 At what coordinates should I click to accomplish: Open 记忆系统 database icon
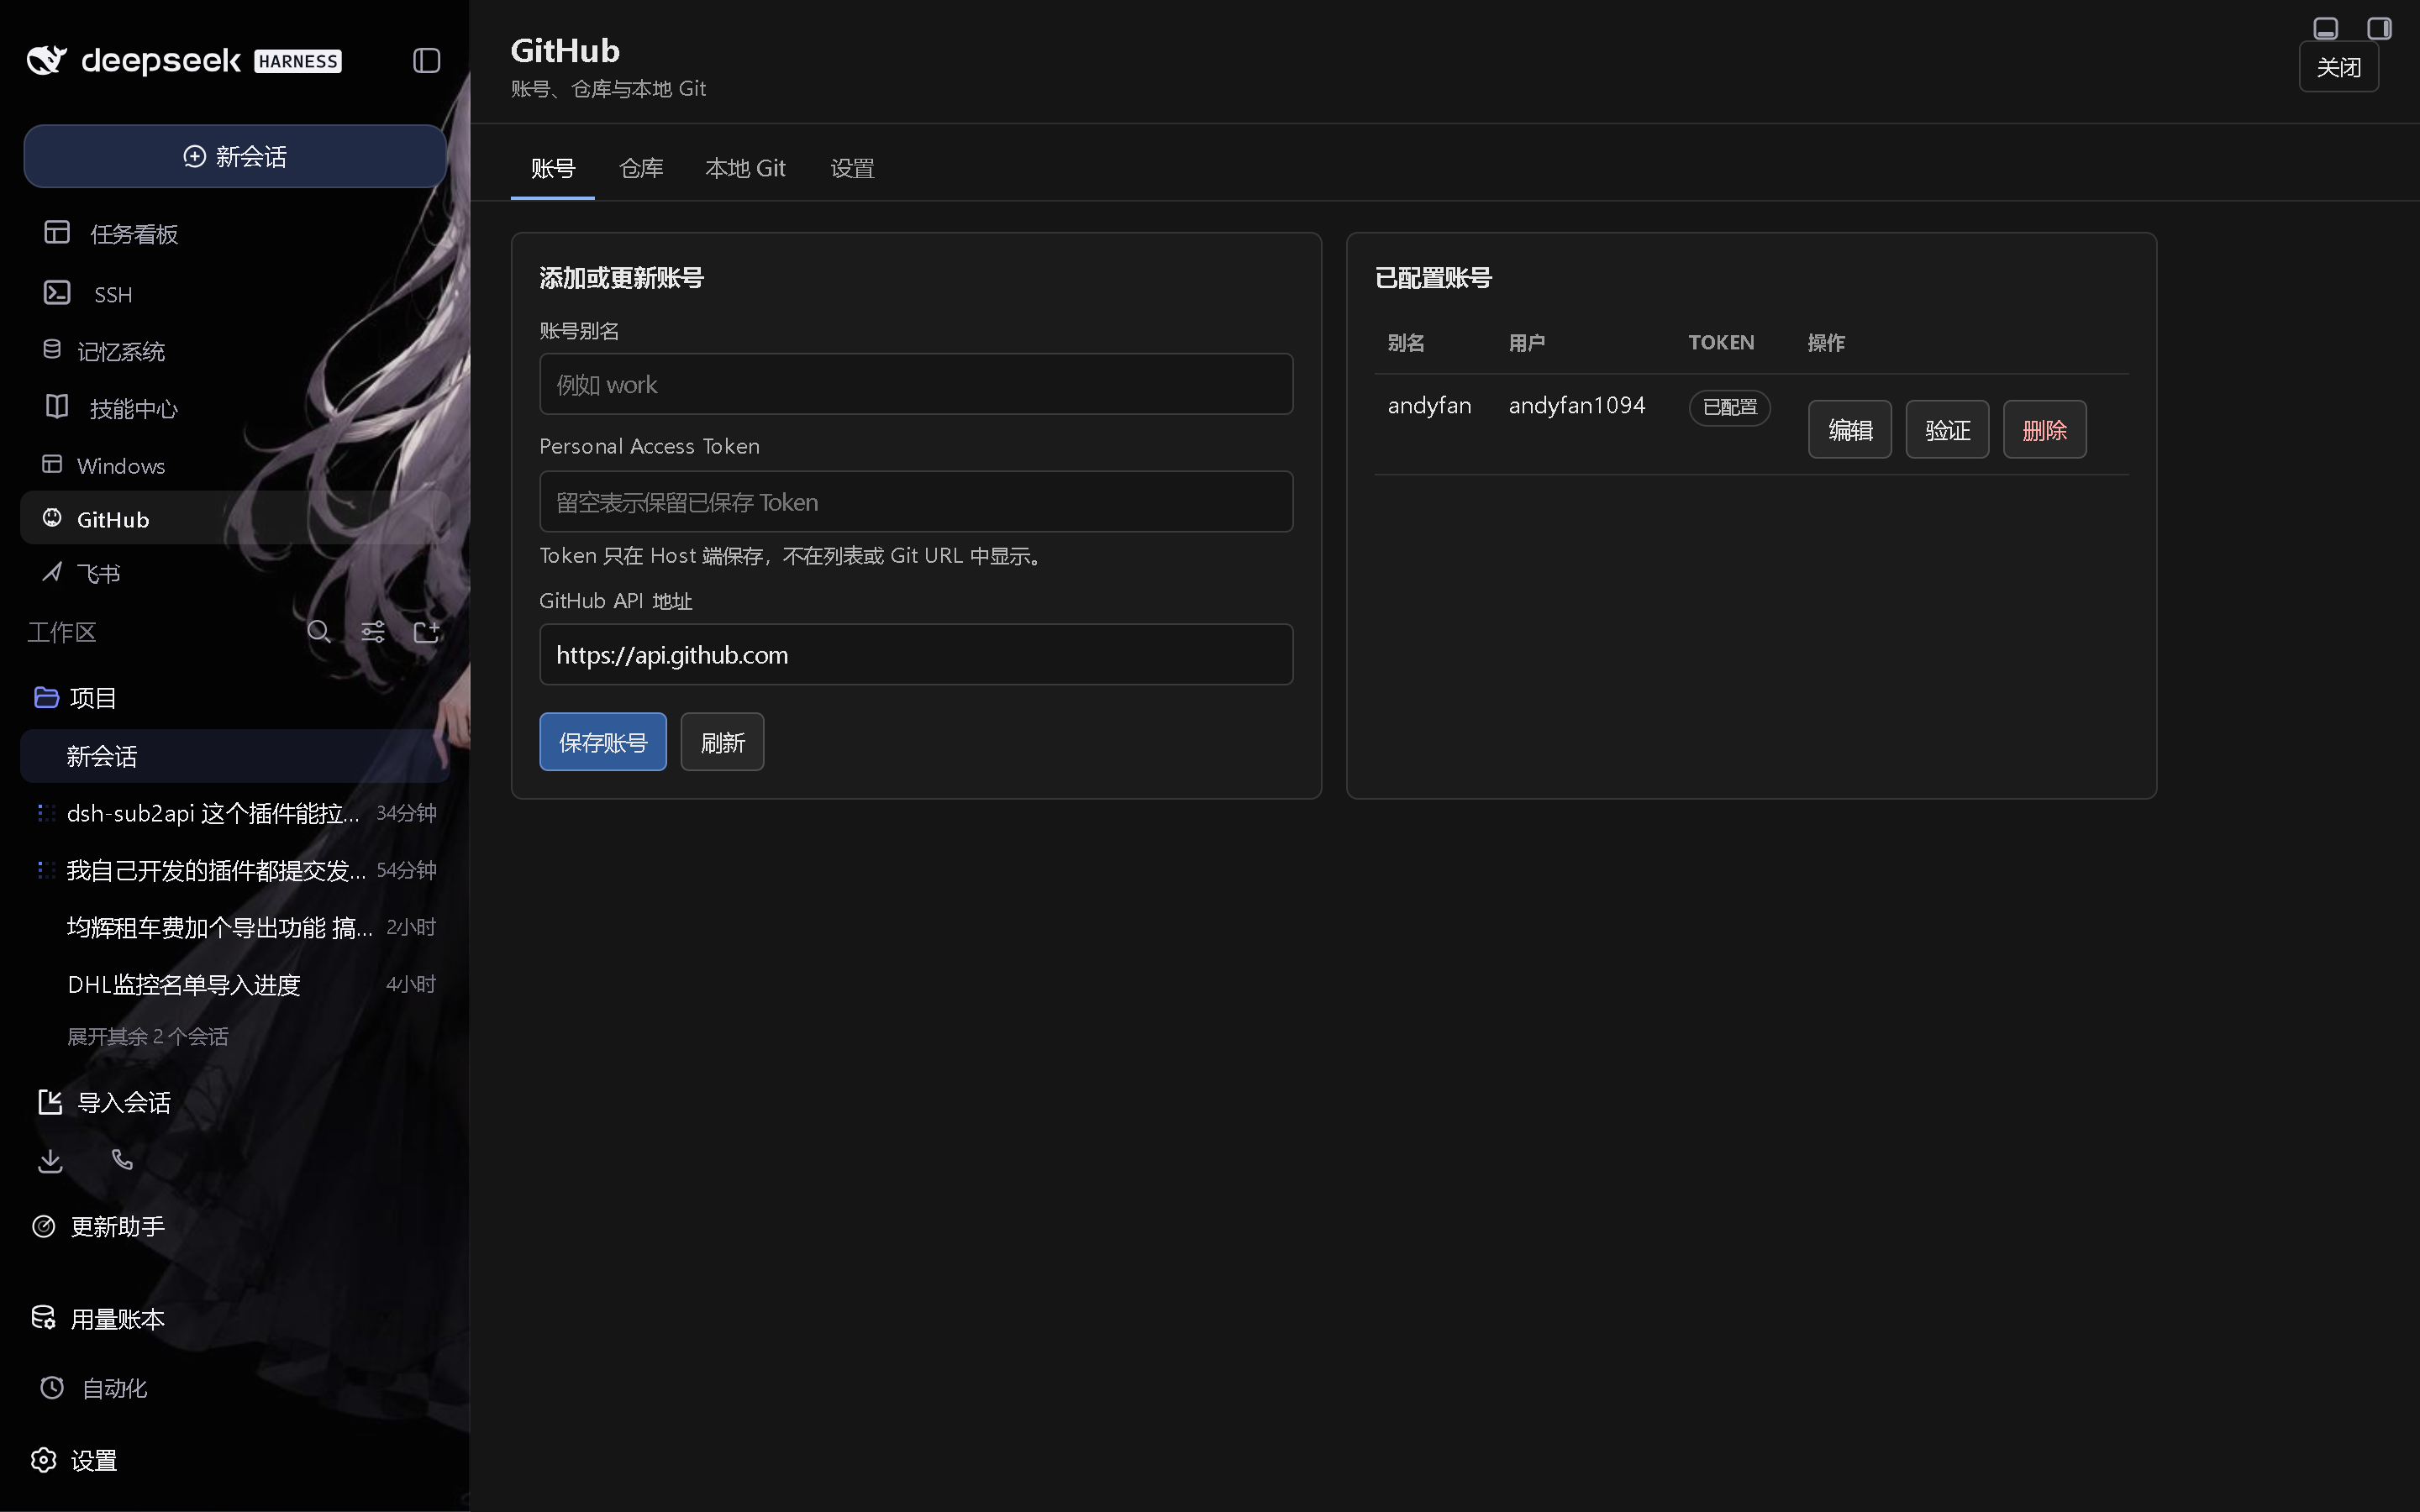pos(52,350)
